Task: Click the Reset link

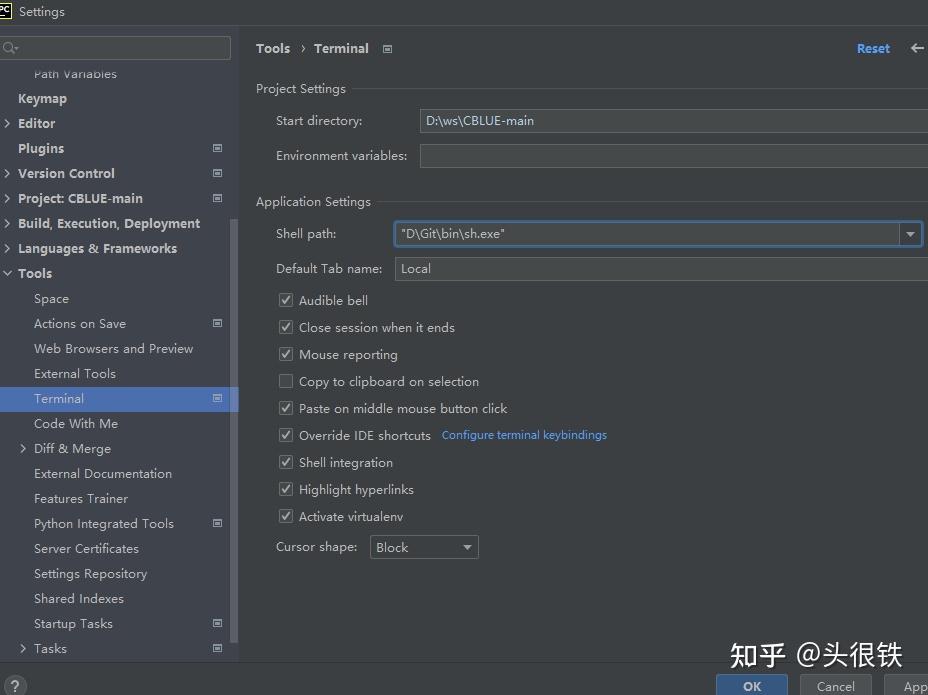Action: click(873, 49)
